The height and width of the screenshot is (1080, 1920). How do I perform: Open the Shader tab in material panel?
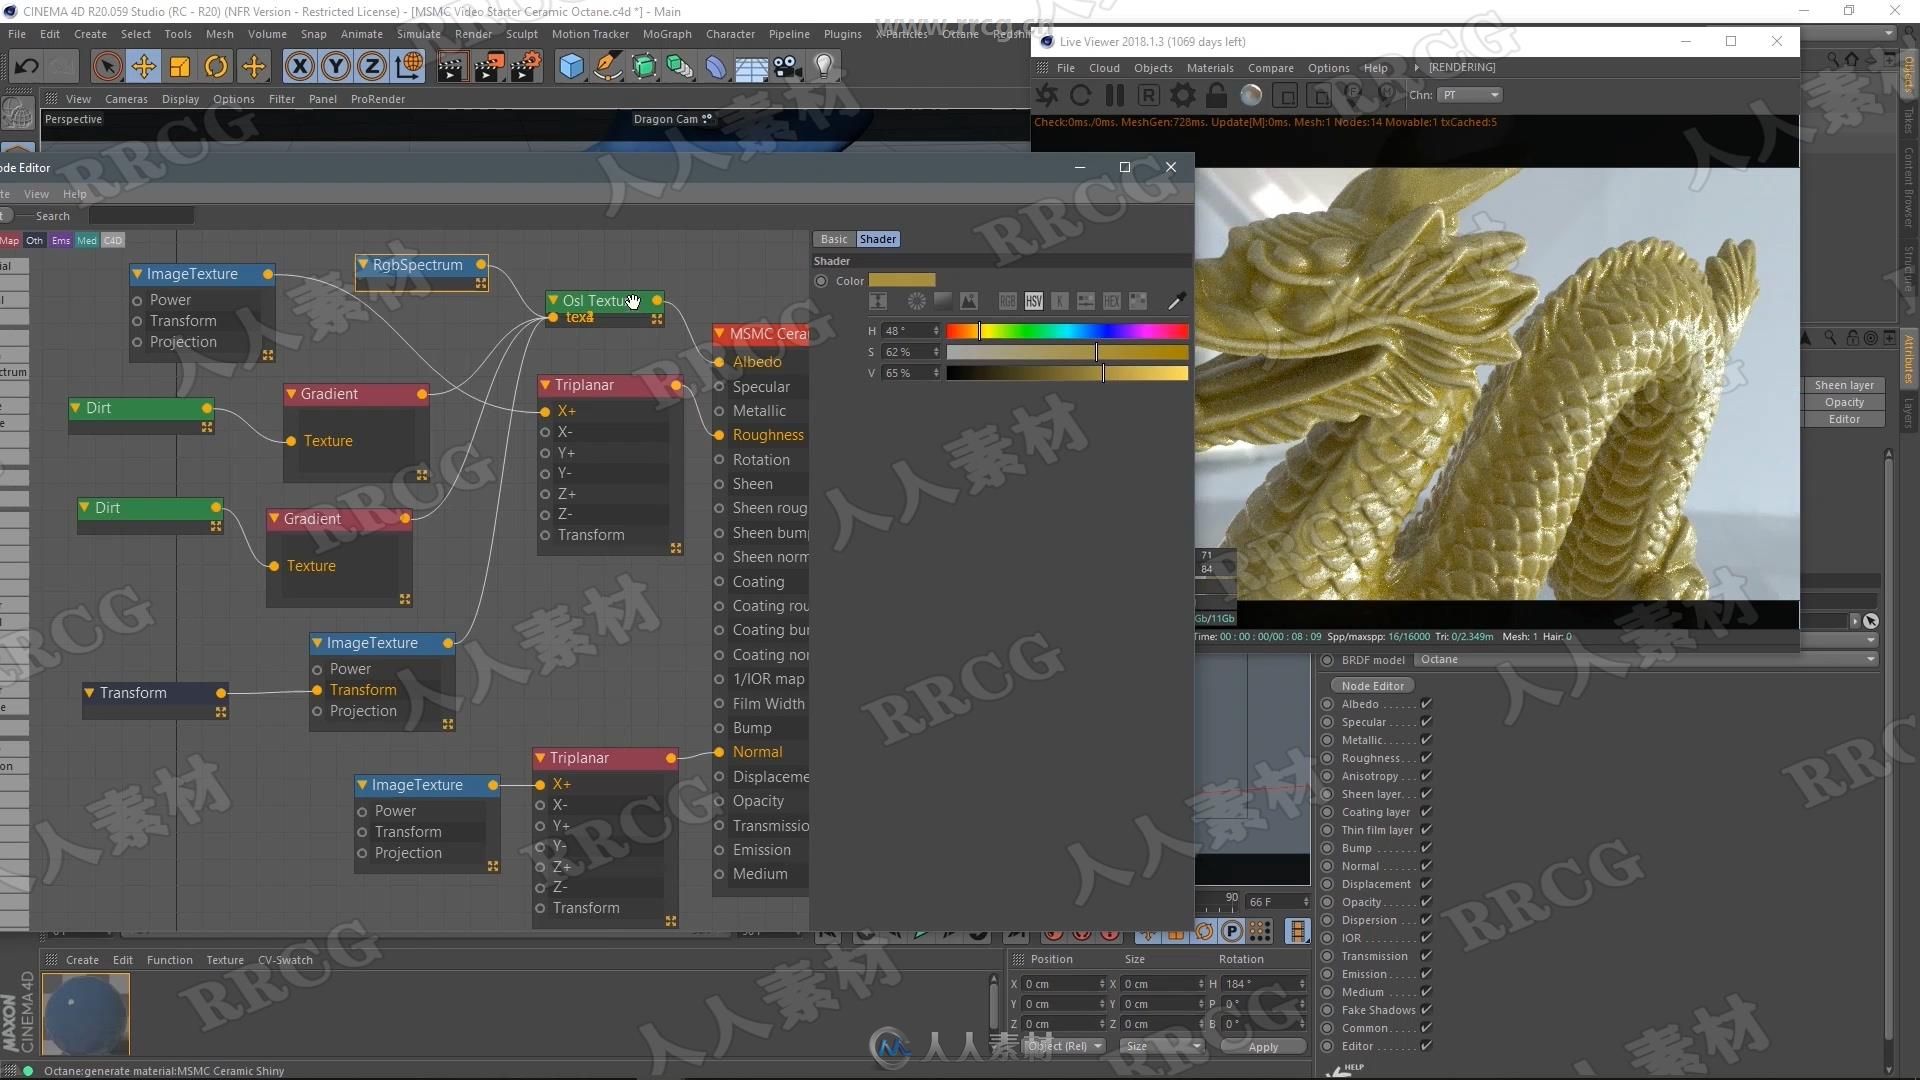click(877, 239)
